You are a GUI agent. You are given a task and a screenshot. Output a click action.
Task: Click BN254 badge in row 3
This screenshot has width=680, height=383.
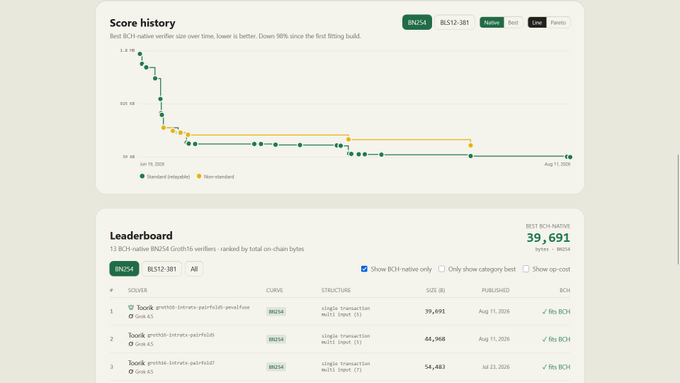pos(276,367)
